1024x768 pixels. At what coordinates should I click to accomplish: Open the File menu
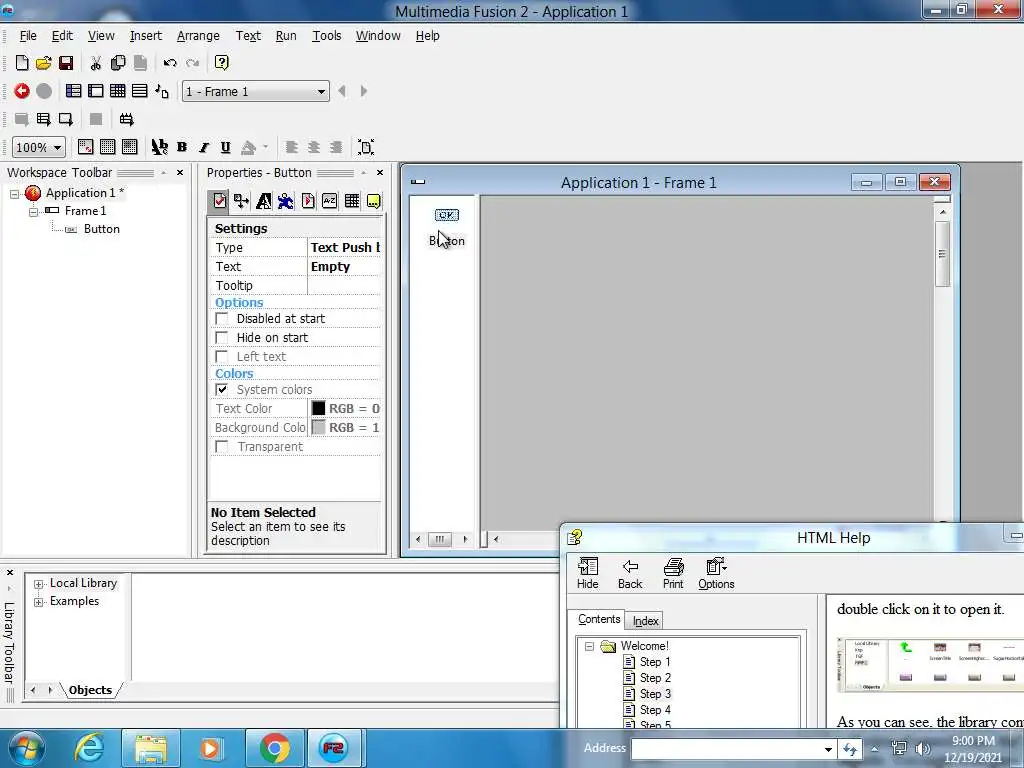coord(28,36)
